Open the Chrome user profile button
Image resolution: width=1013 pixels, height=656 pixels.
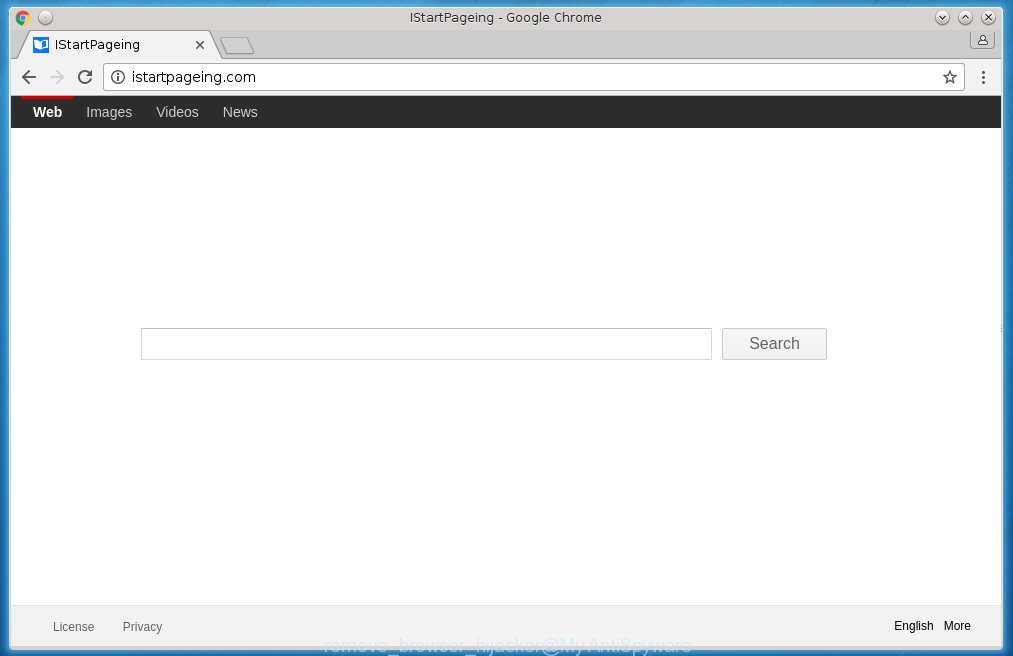tap(982, 40)
